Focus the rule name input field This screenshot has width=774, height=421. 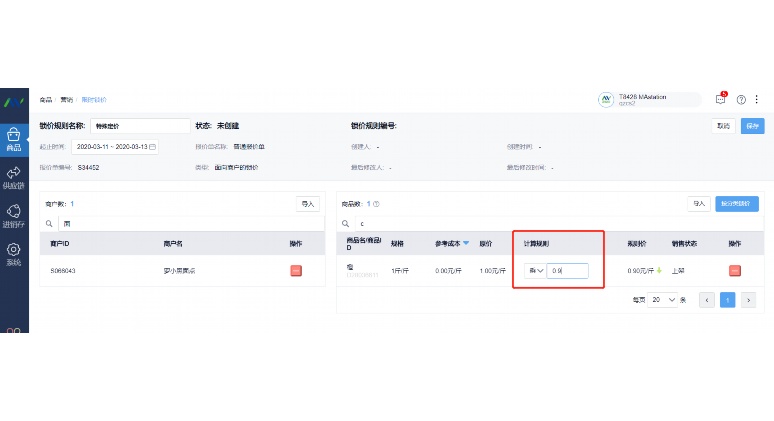[140, 126]
